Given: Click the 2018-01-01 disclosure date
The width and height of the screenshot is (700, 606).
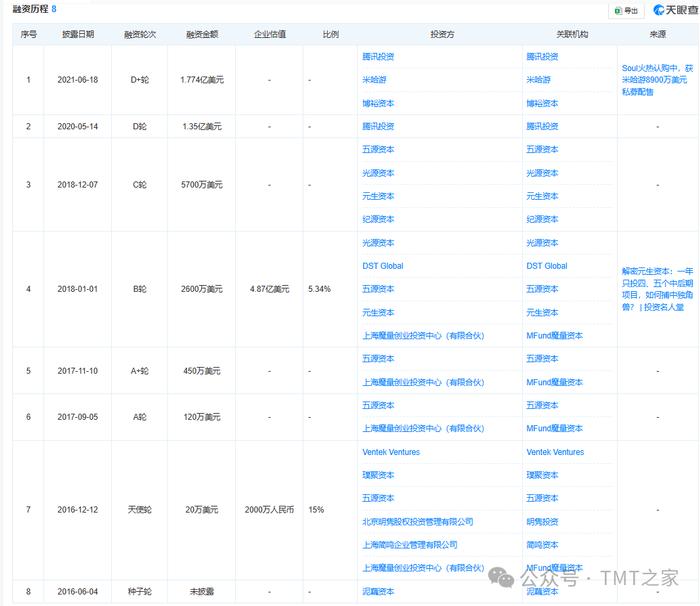Looking at the screenshot, I should point(78,289).
